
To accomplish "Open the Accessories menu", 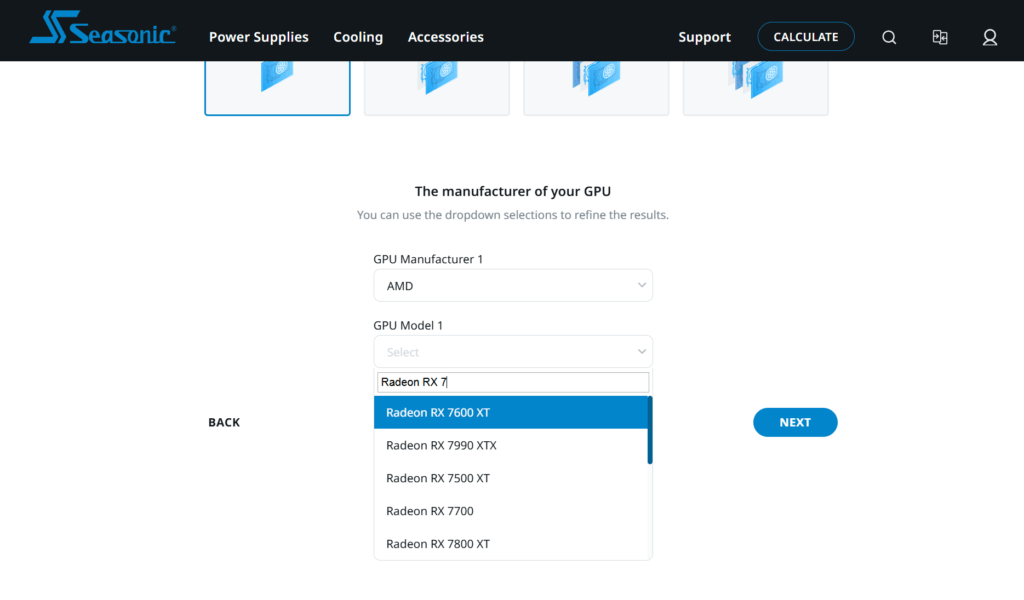I will click(x=446, y=37).
